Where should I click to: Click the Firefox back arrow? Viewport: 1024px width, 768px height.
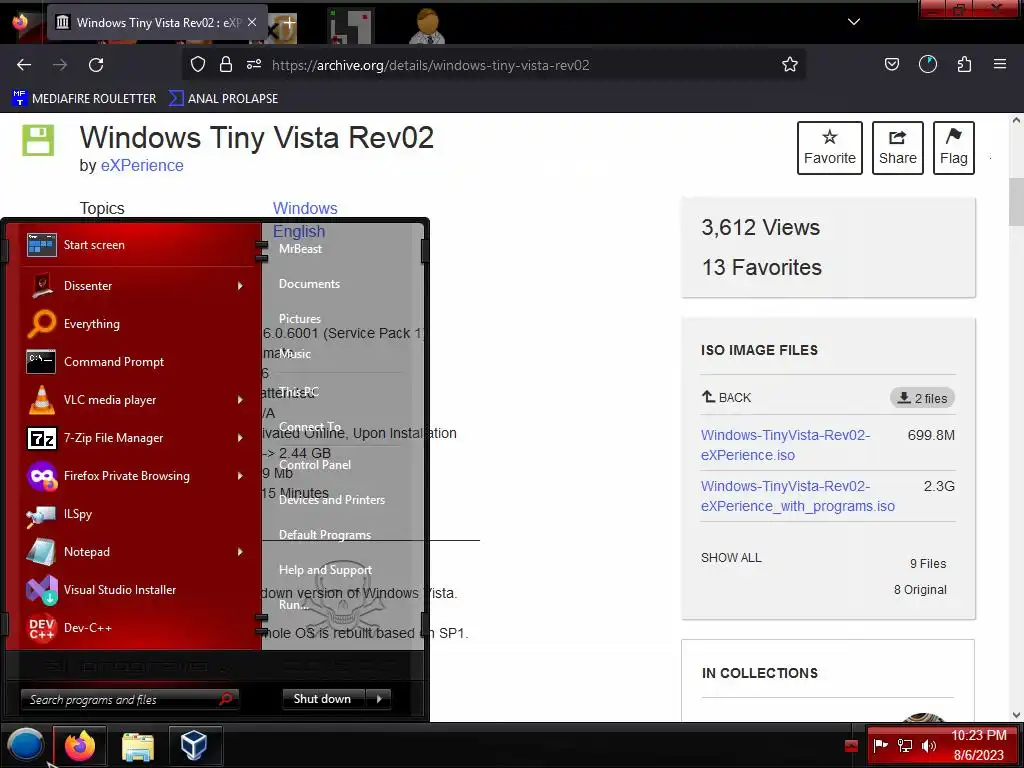pos(24,65)
